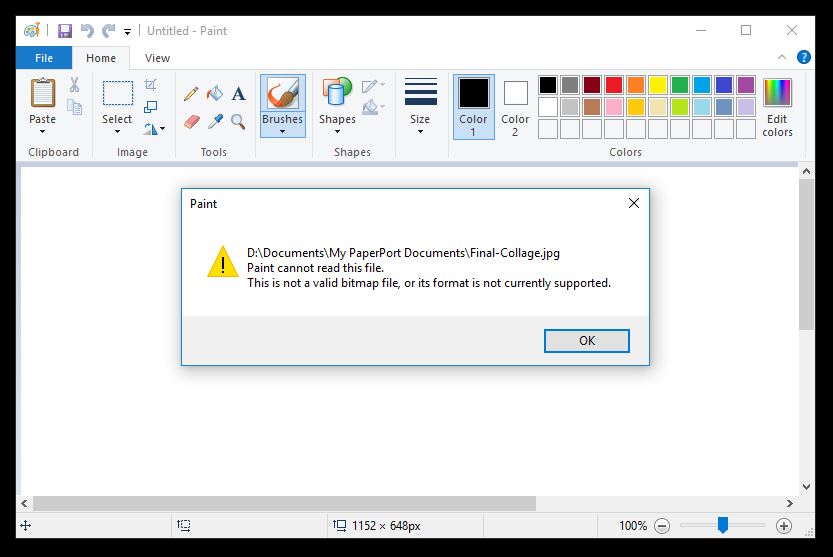Pick the pink (rose) color swatch

(614, 107)
